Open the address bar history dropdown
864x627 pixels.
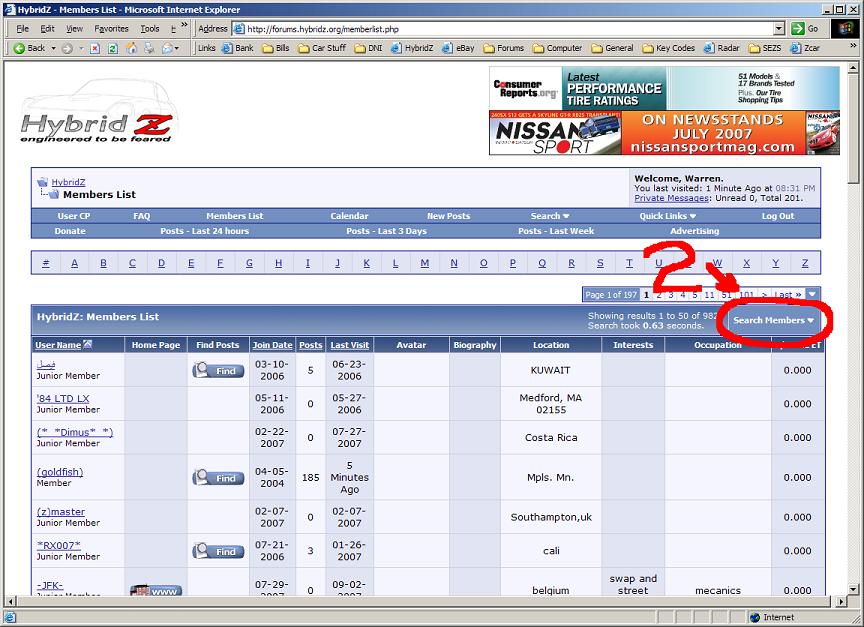(x=779, y=29)
